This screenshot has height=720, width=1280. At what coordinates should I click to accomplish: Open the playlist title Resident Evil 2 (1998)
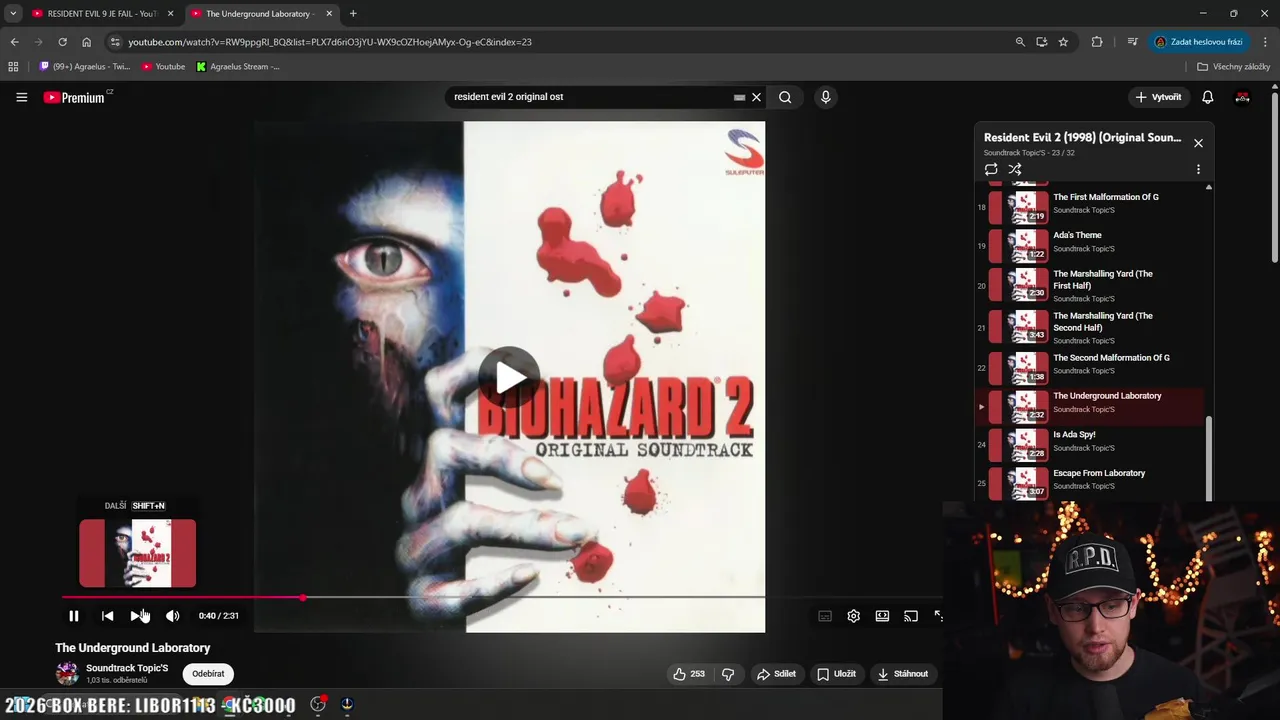tap(1082, 138)
